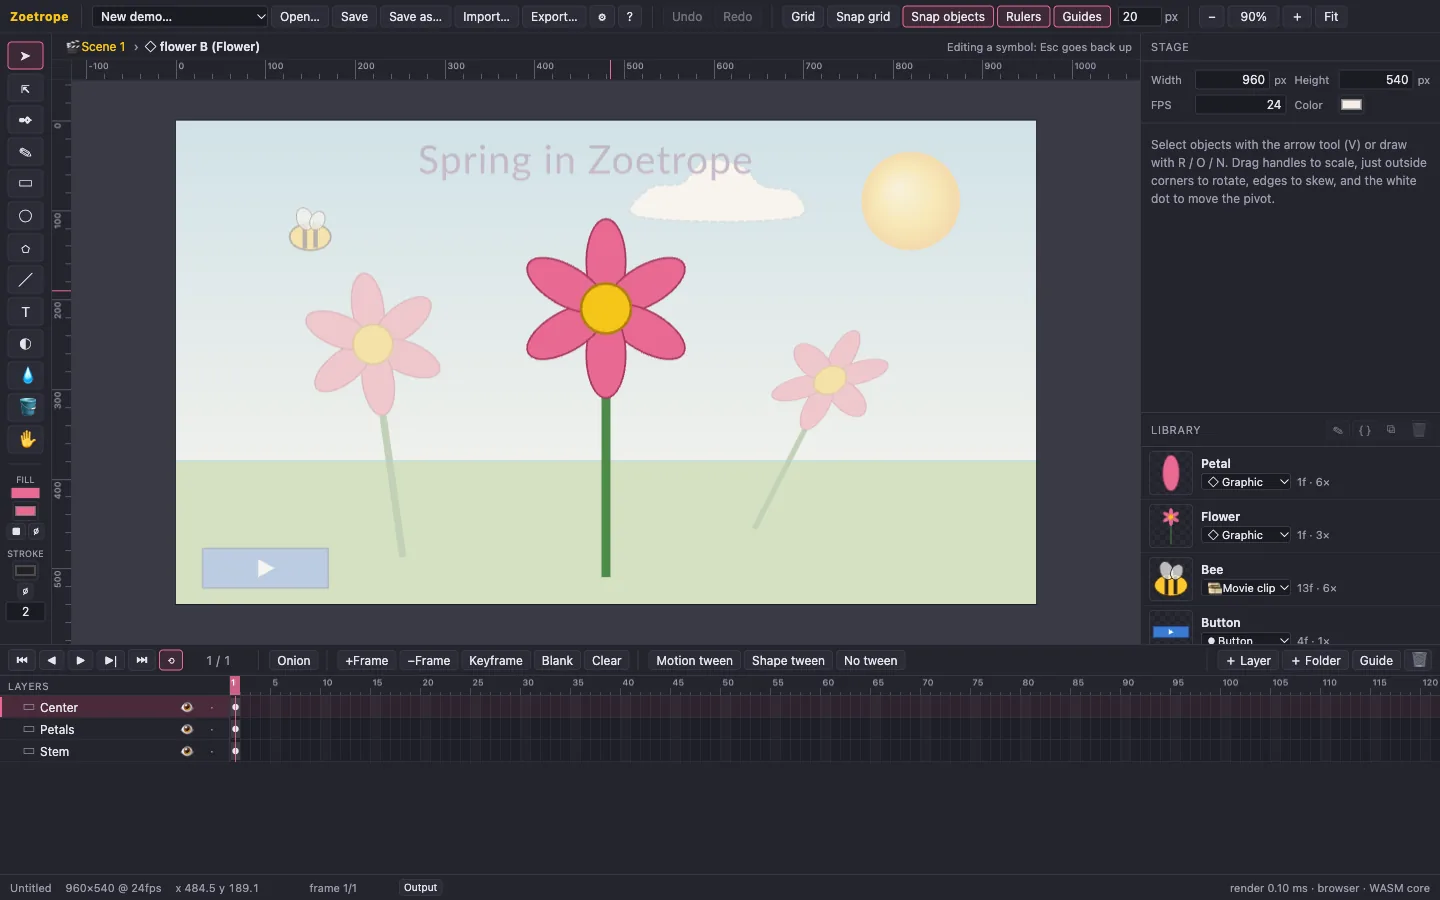Select the paint bucket tool
This screenshot has height=900, width=1440.
tap(25, 407)
